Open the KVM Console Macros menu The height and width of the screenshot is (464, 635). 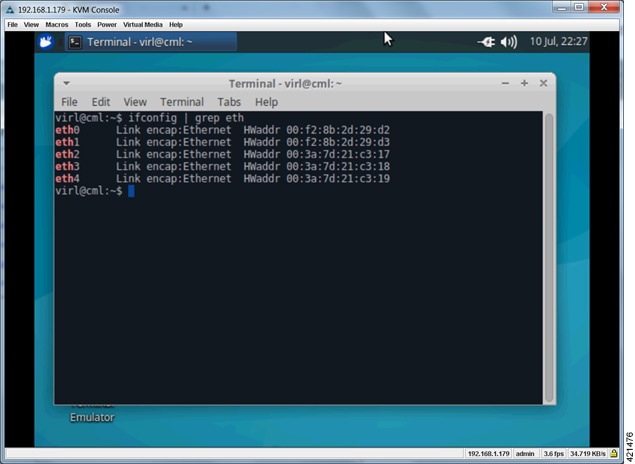(57, 25)
